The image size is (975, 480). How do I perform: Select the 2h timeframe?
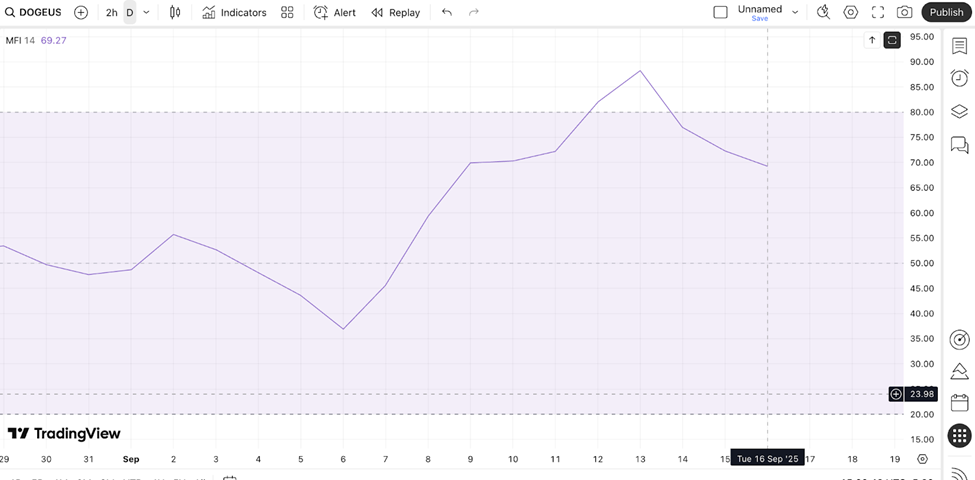click(x=111, y=13)
